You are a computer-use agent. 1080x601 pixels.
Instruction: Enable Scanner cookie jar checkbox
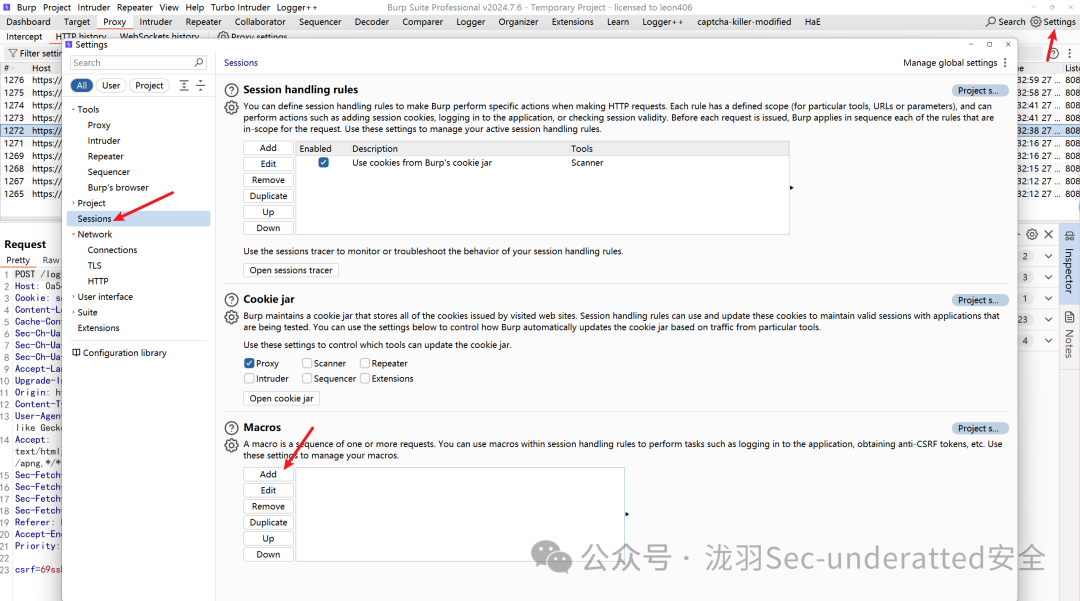point(307,363)
